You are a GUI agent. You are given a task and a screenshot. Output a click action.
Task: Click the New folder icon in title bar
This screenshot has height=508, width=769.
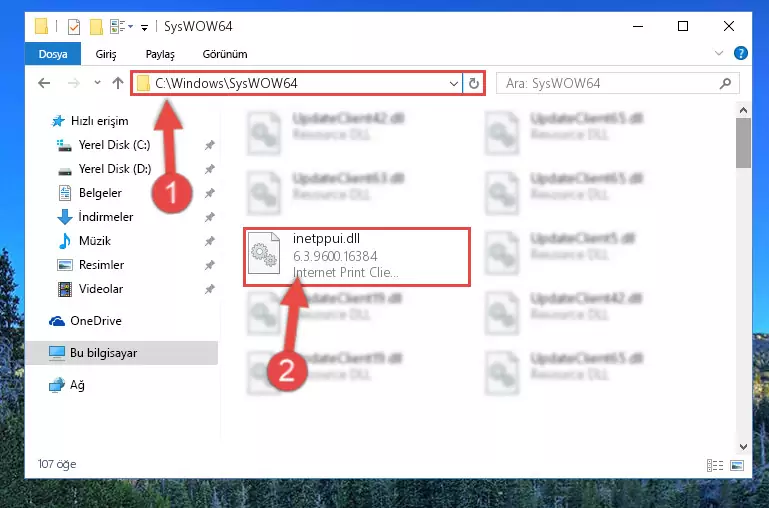96,26
